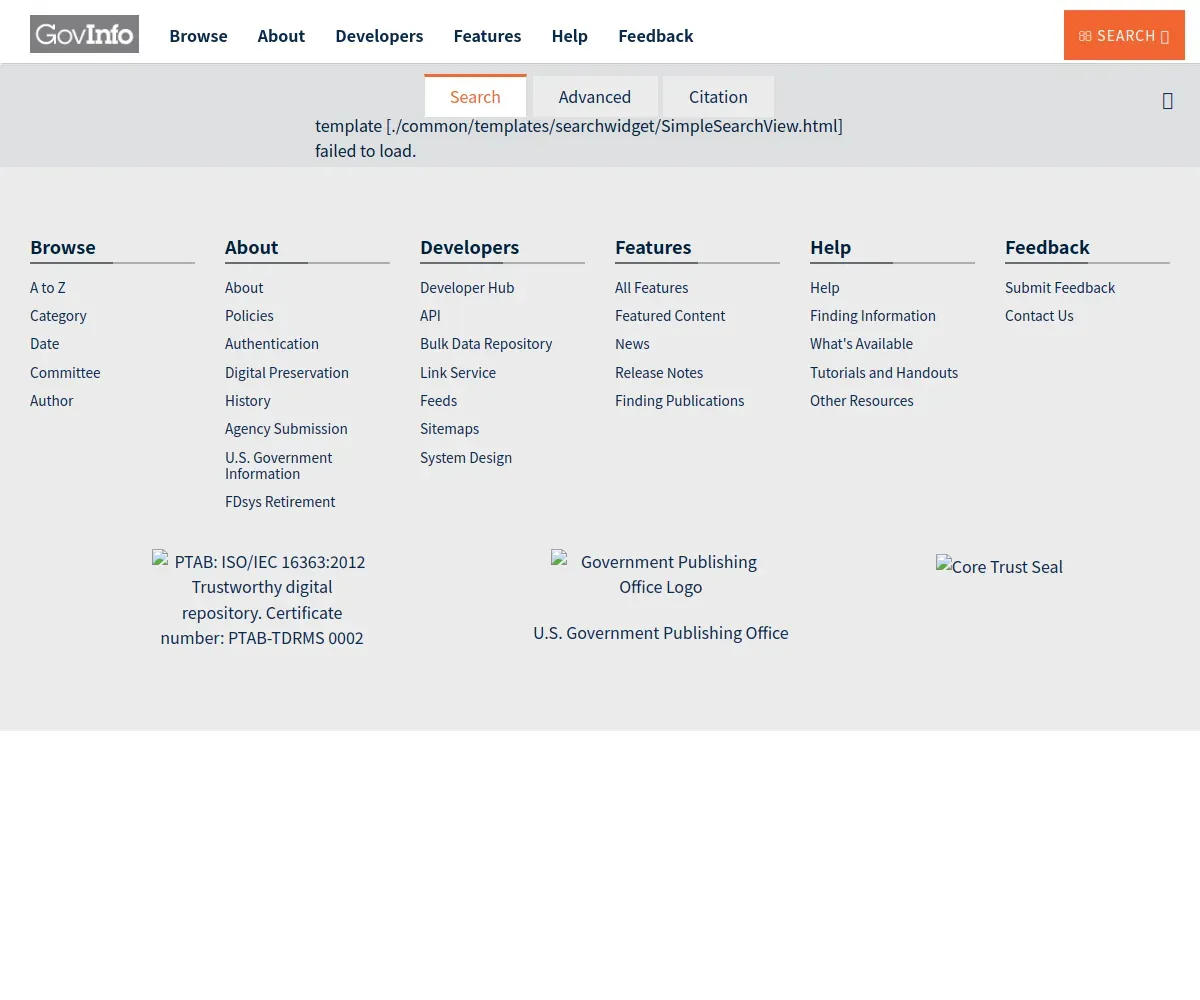
Task: Browse by Category link
Action: 58,316
